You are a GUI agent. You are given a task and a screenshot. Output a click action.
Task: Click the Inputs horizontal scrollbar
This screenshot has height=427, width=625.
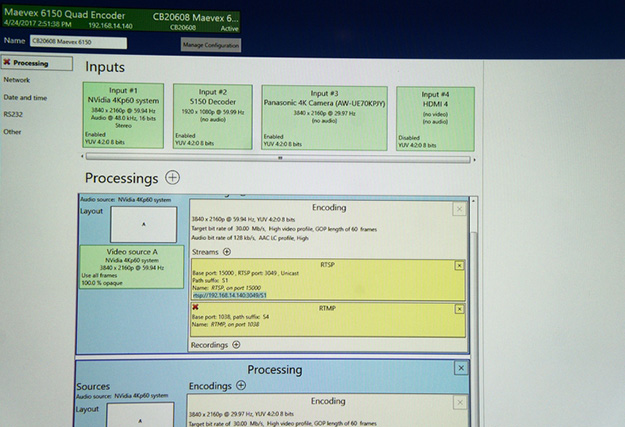[280, 157]
